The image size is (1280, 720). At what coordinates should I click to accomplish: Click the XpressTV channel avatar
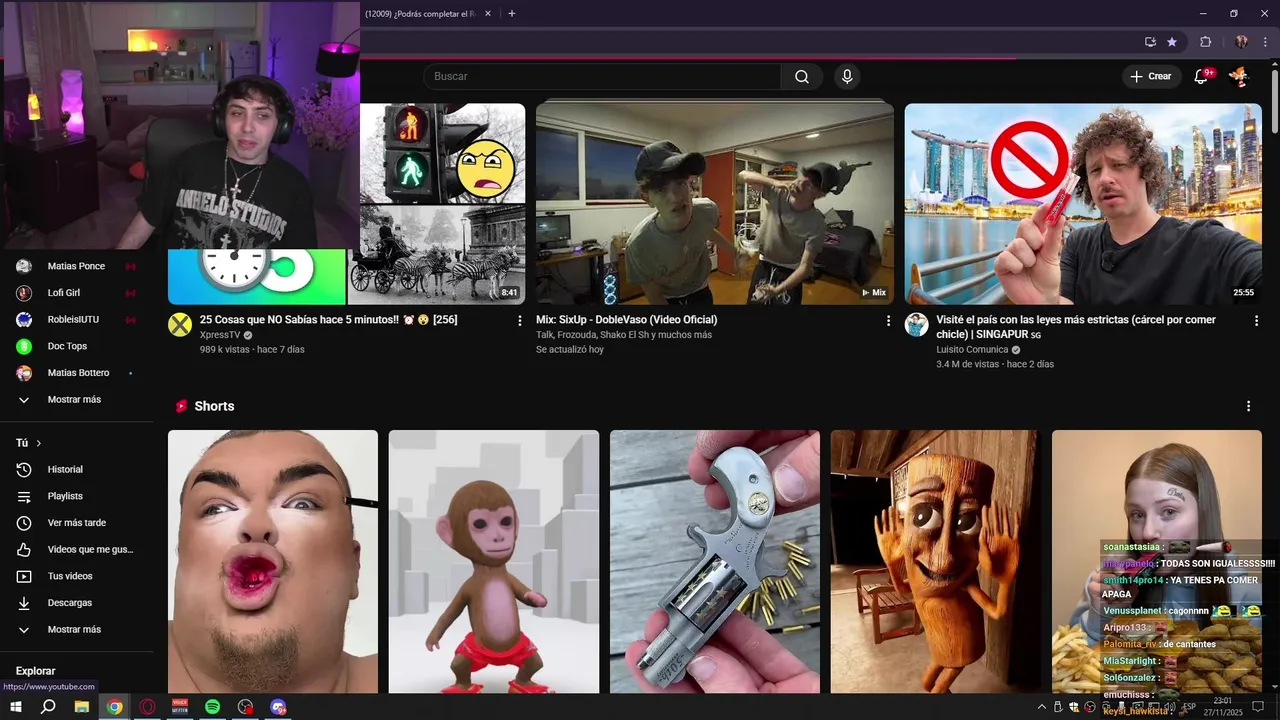180,325
